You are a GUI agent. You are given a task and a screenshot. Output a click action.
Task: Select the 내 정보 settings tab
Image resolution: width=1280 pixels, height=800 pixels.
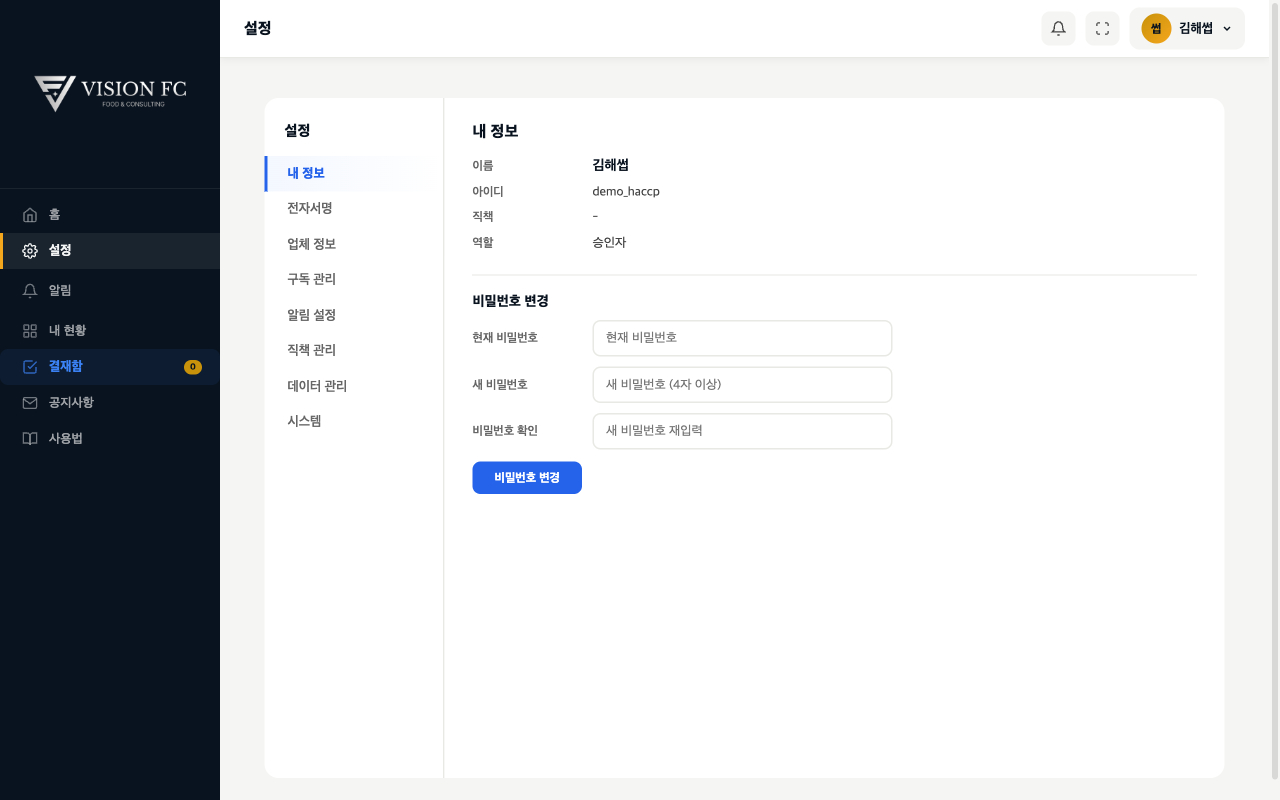354,173
